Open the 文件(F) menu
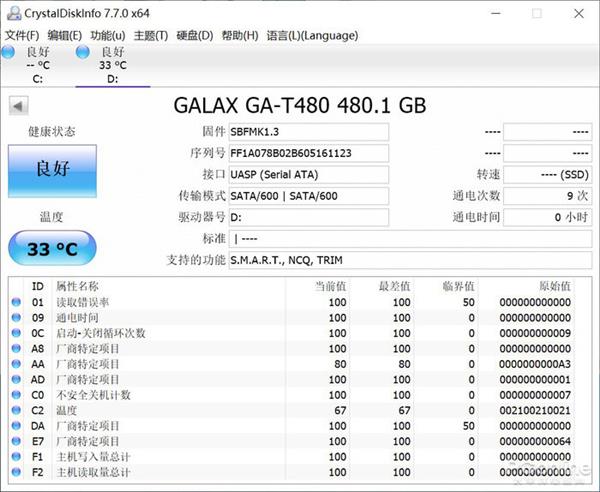The width and height of the screenshot is (600, 492). pyautogui.click(x=22, y=36)
